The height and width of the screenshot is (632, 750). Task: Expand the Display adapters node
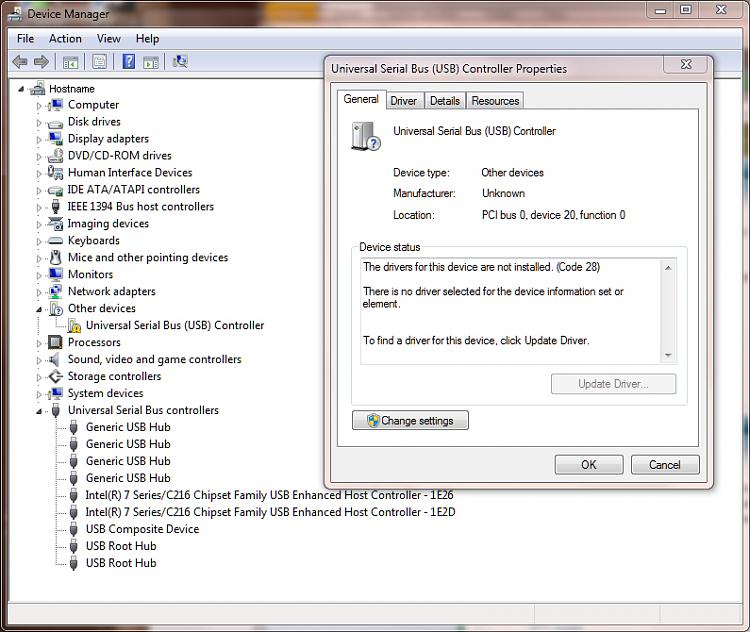click(x=39, y=139)
